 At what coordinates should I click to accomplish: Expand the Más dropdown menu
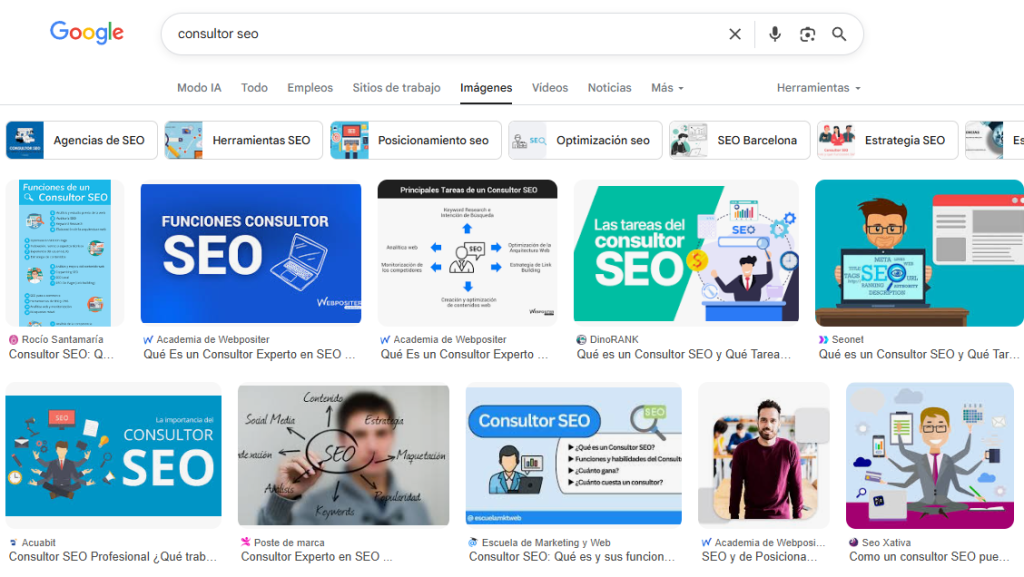pos(667,87)
